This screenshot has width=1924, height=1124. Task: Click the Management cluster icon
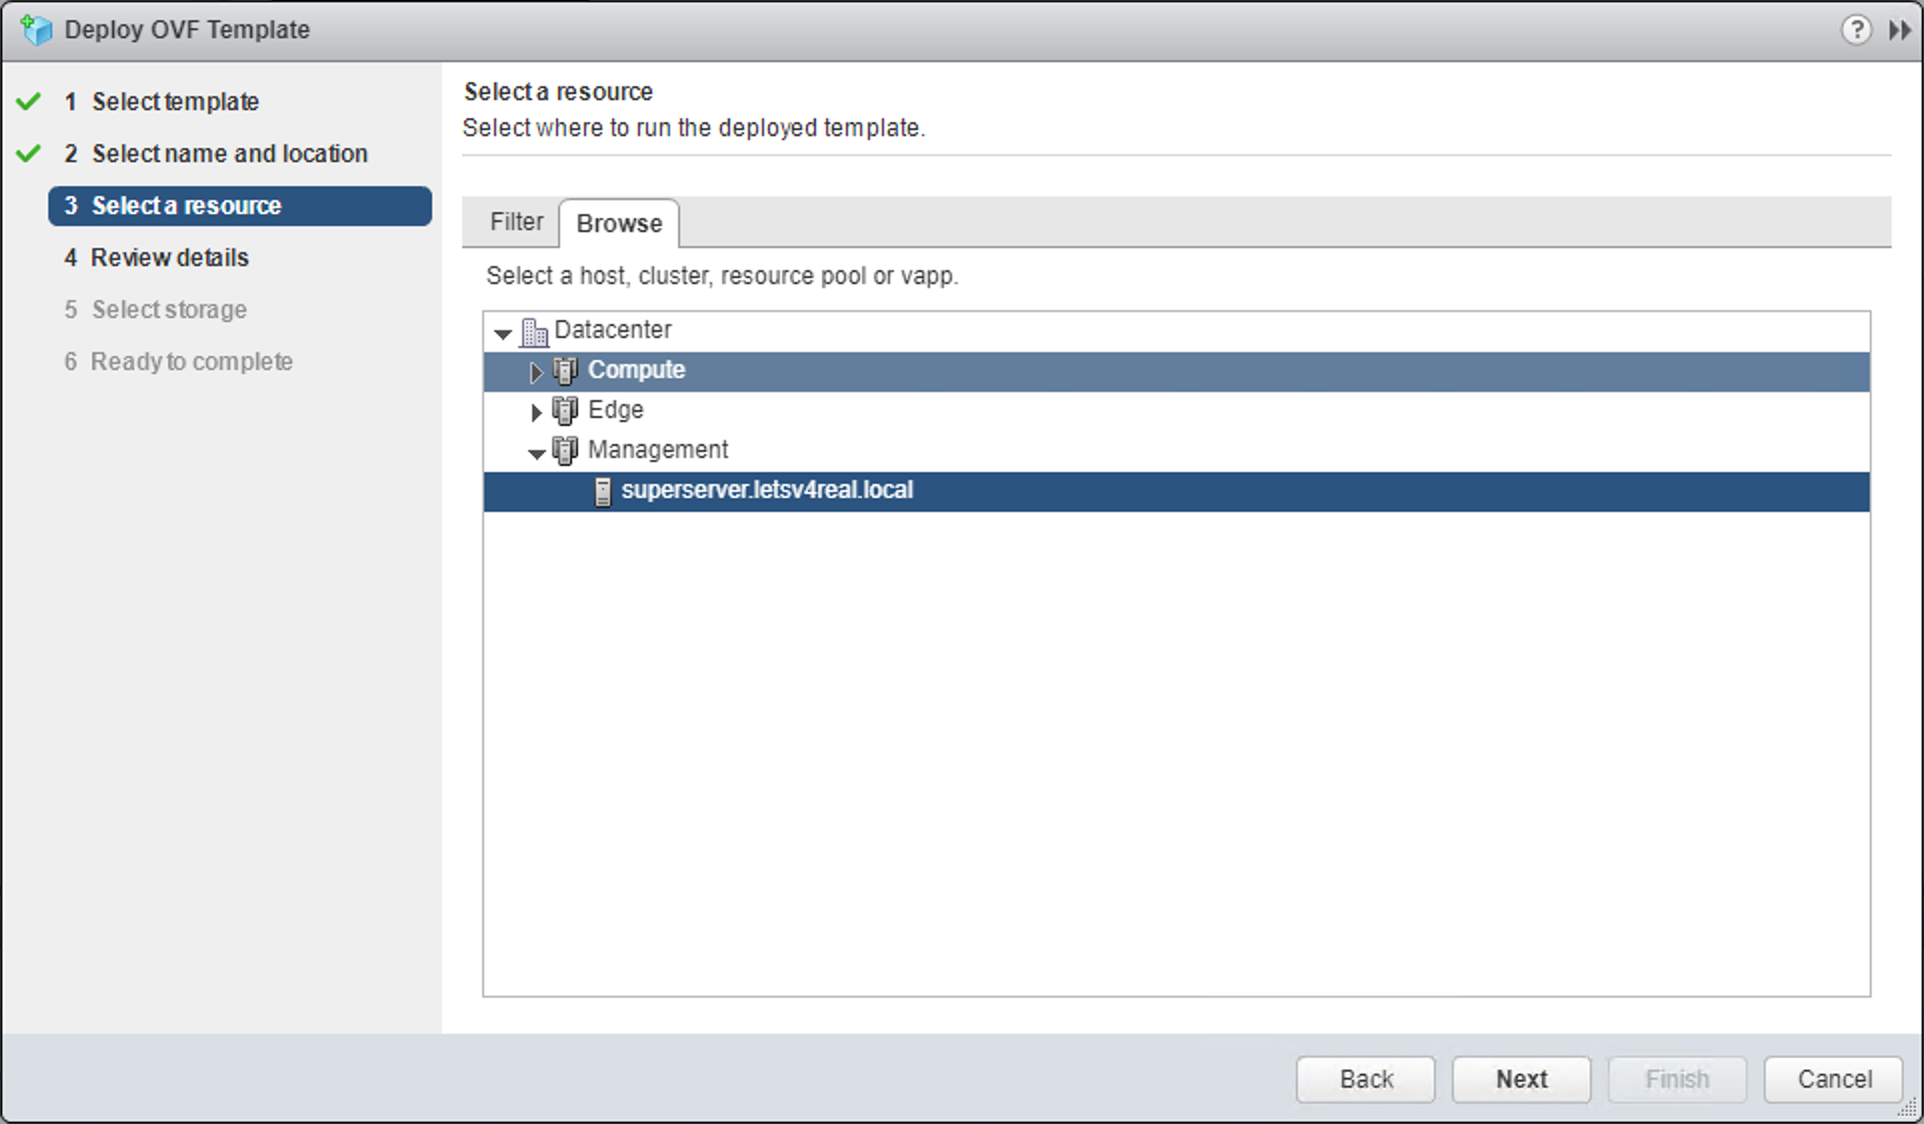pos(565,451)
